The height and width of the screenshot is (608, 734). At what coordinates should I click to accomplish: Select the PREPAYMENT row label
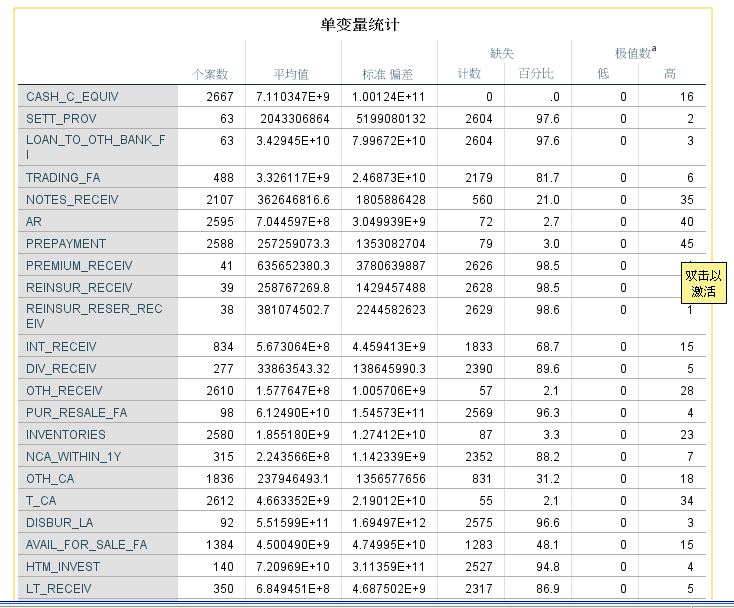(x=66, y=243)
